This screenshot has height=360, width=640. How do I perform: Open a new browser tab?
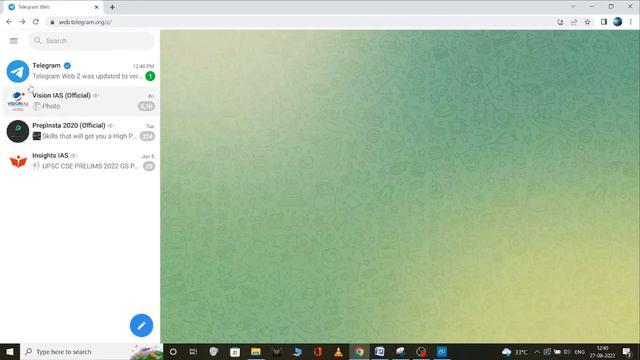pyautogui.click(x=112, y=7)
